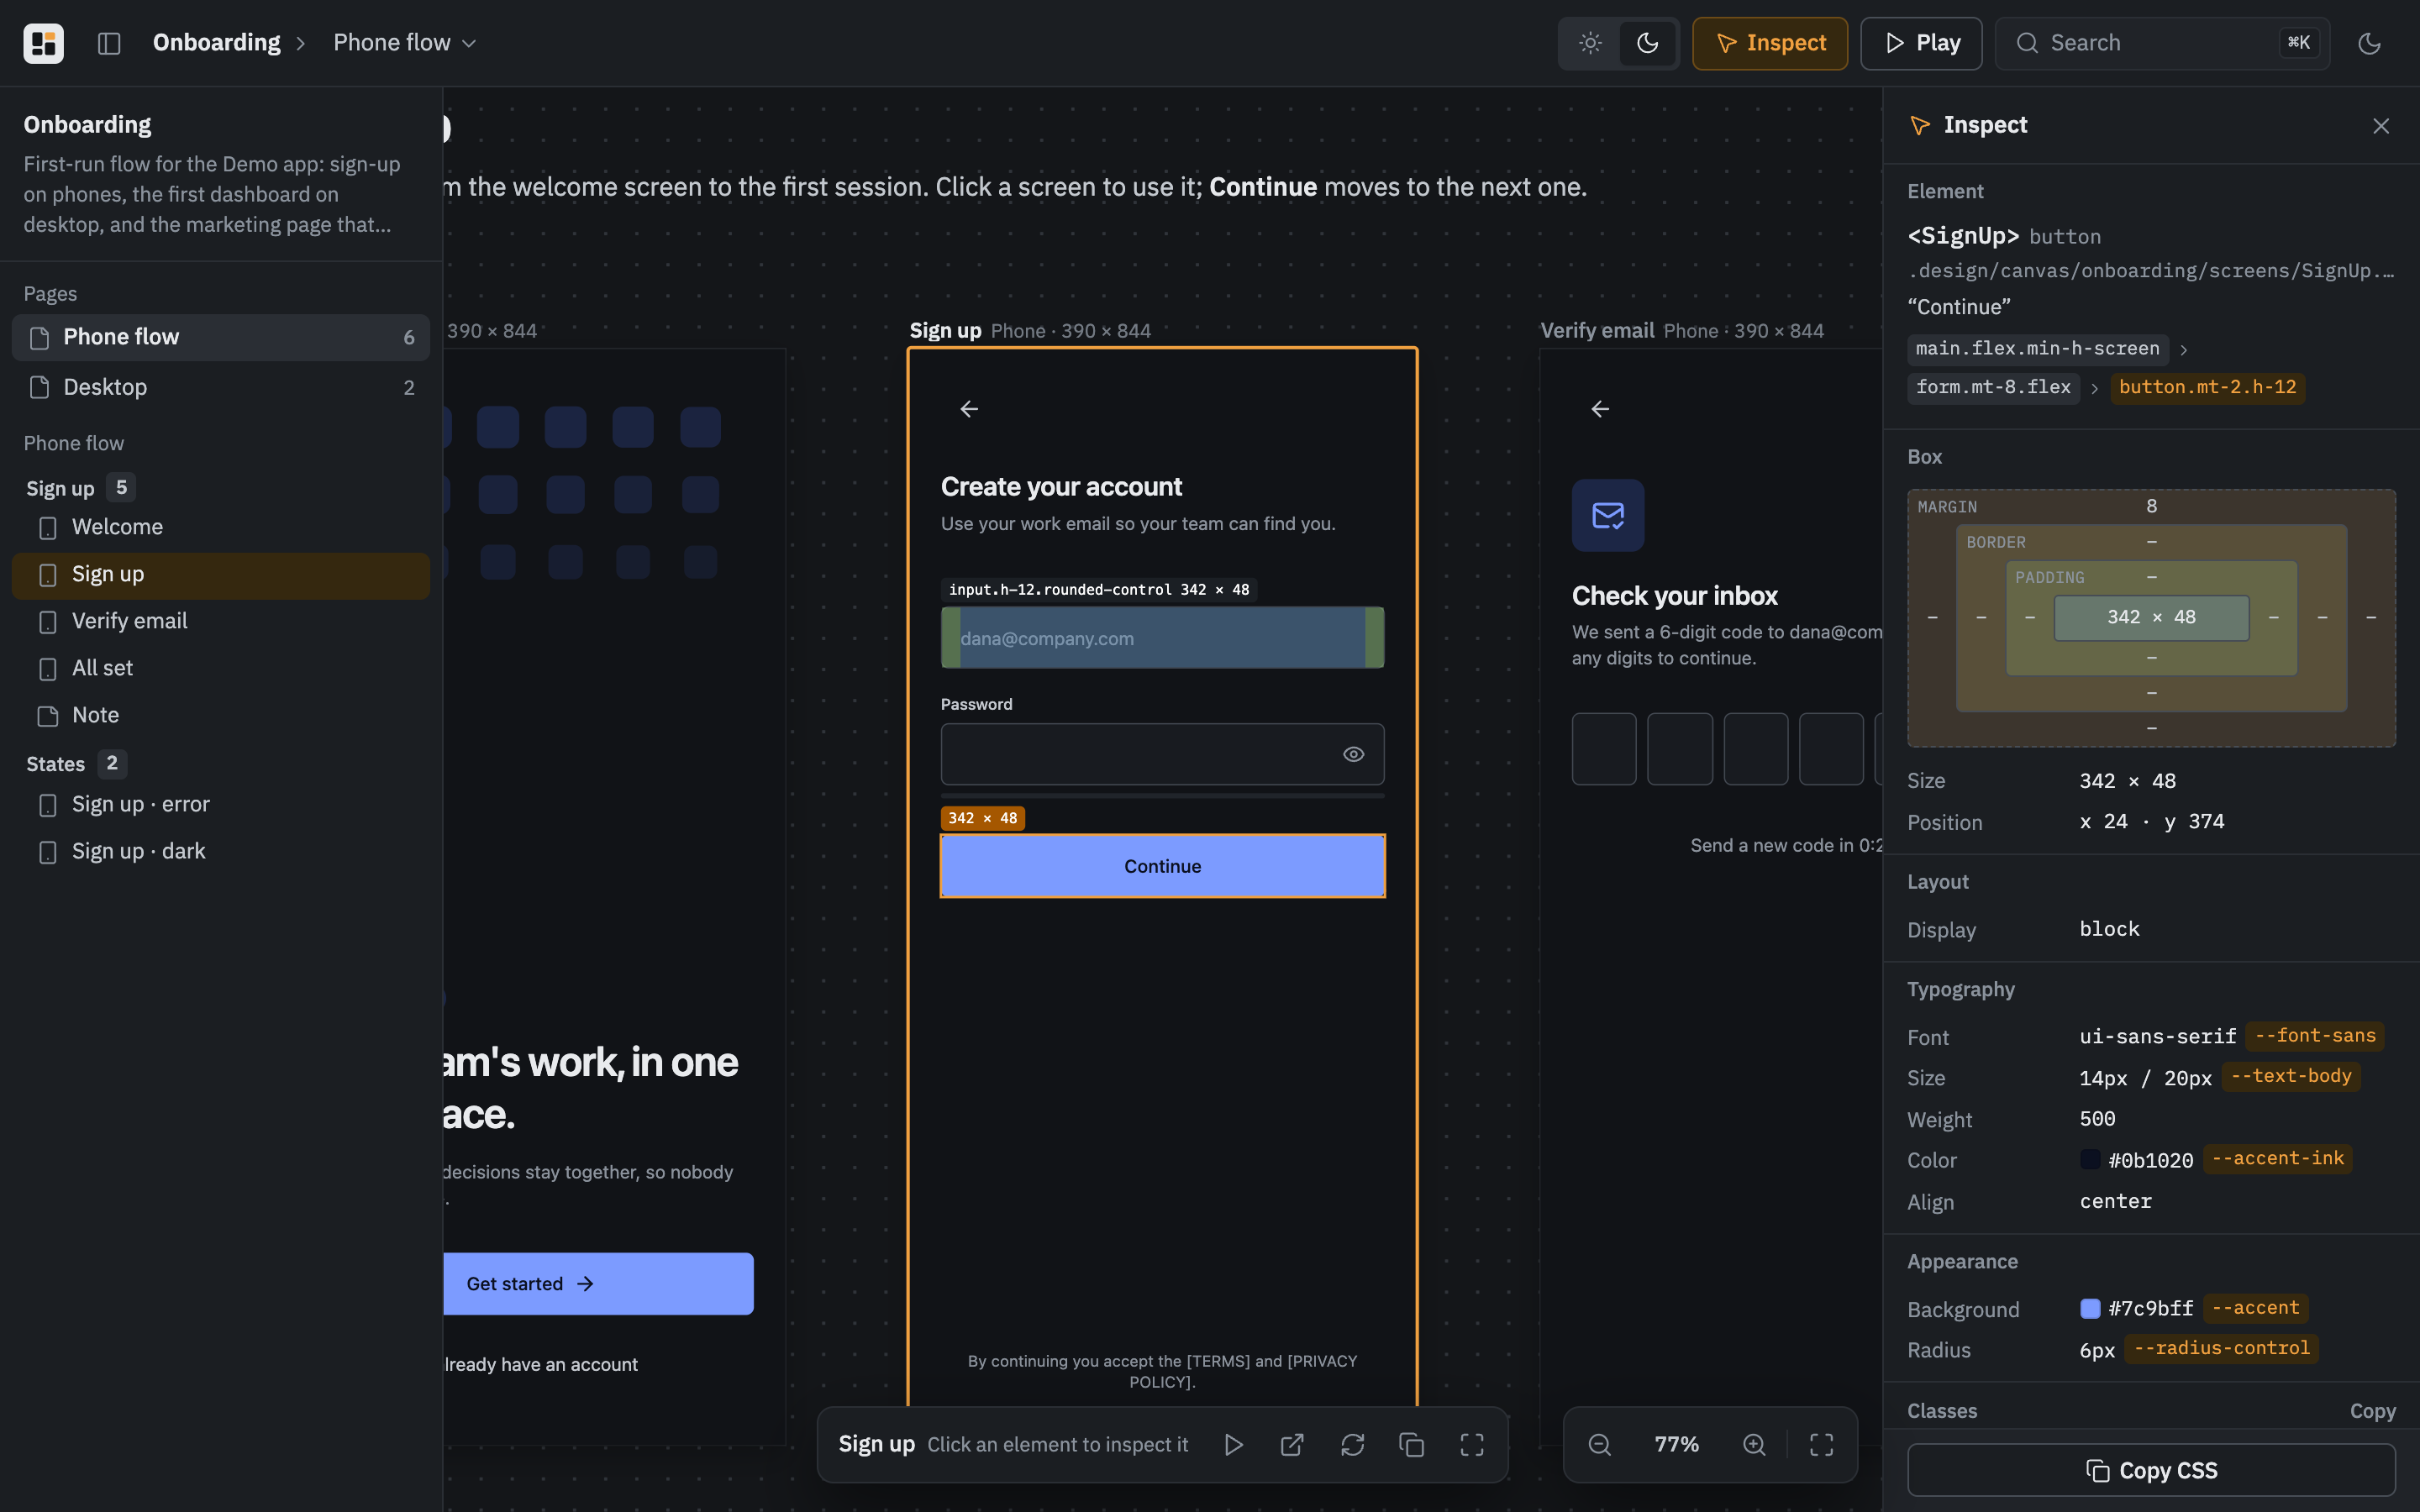This screenshot has height=1512, width=2420.
Task: Click the --accent-ink token
Action: pyautogui.click(x=2277, y=1159)
